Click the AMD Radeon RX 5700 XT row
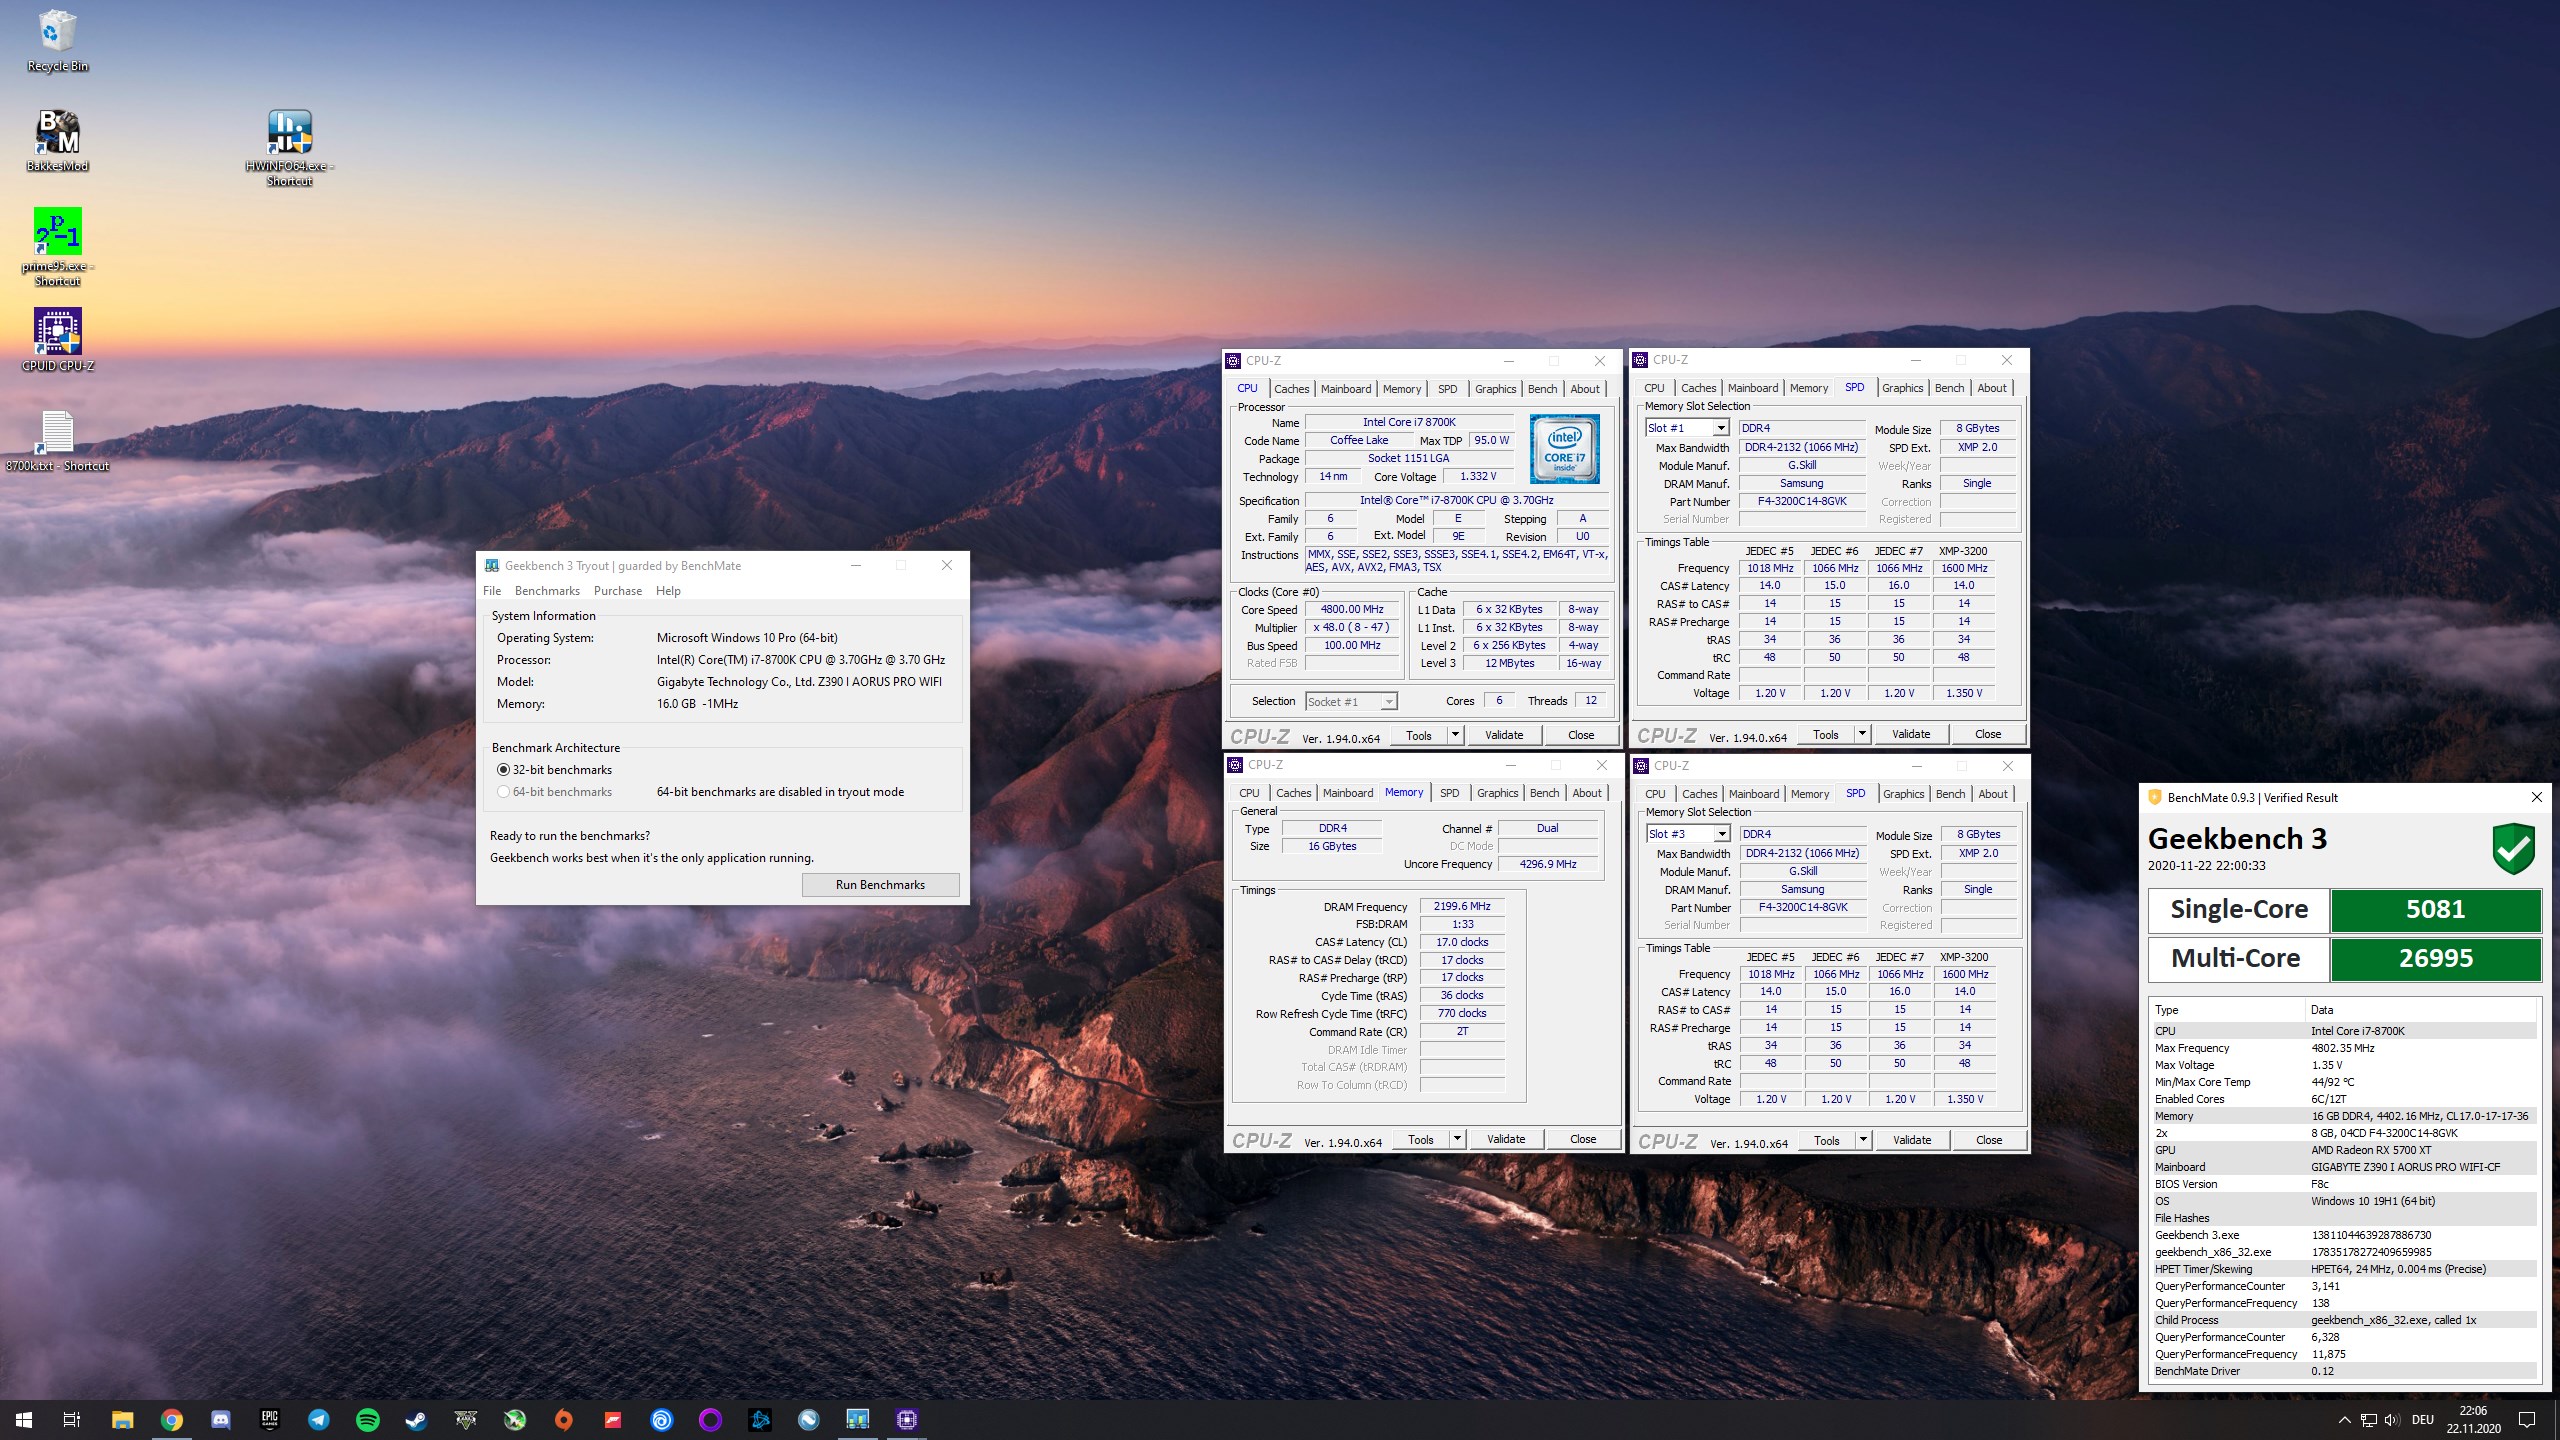The image size is (2560, 1440). [2343, 1150]
